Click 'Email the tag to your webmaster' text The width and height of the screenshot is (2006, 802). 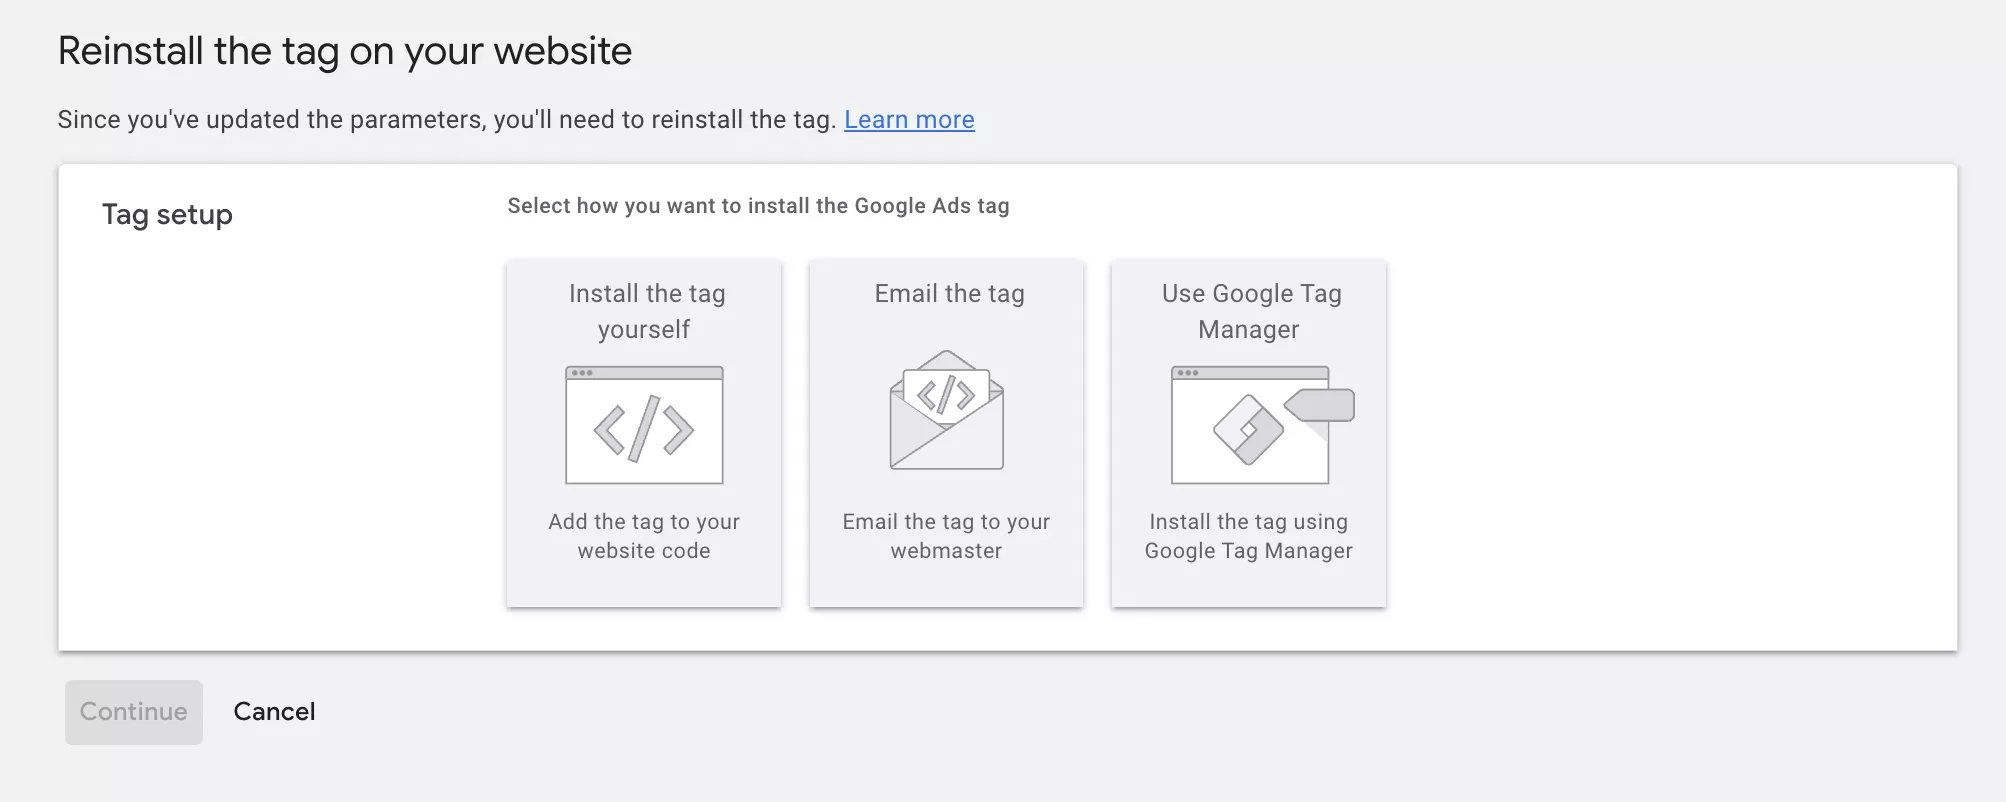[946, 536]
